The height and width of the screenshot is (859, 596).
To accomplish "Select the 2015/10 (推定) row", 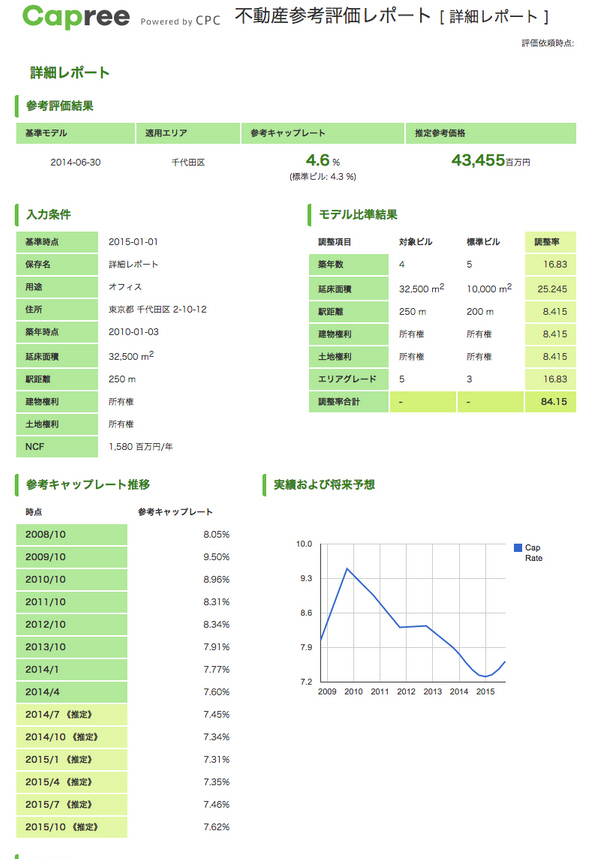I will click(x=123, y=827).
